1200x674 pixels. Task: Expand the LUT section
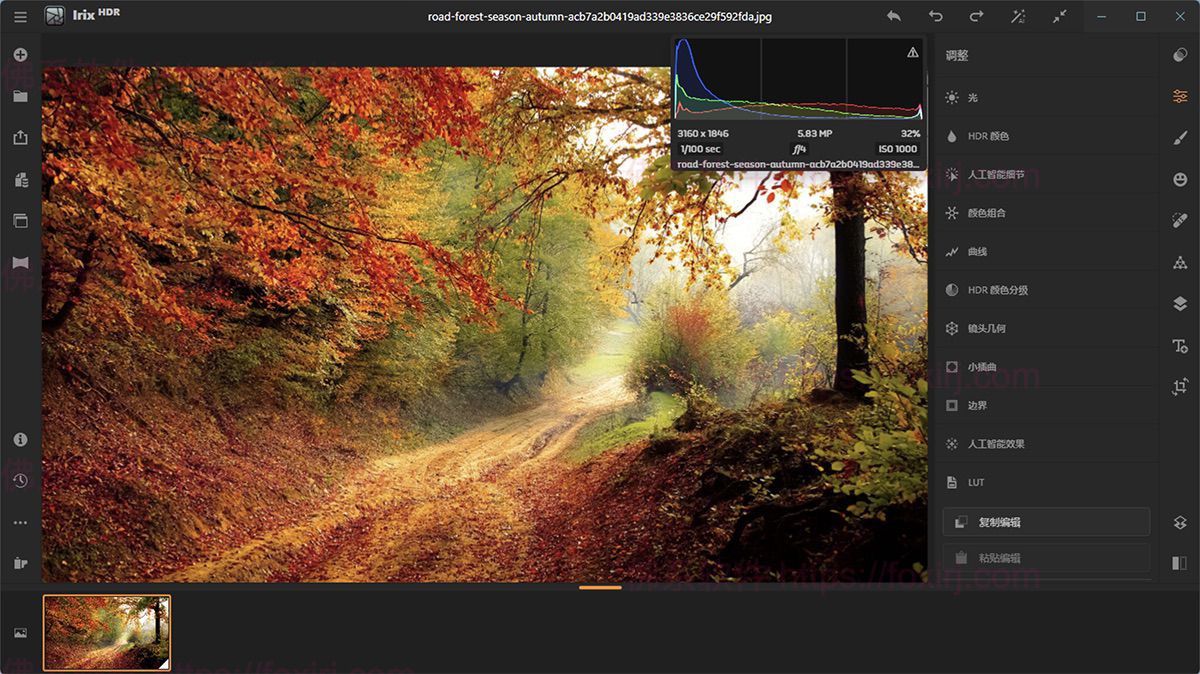966,482
